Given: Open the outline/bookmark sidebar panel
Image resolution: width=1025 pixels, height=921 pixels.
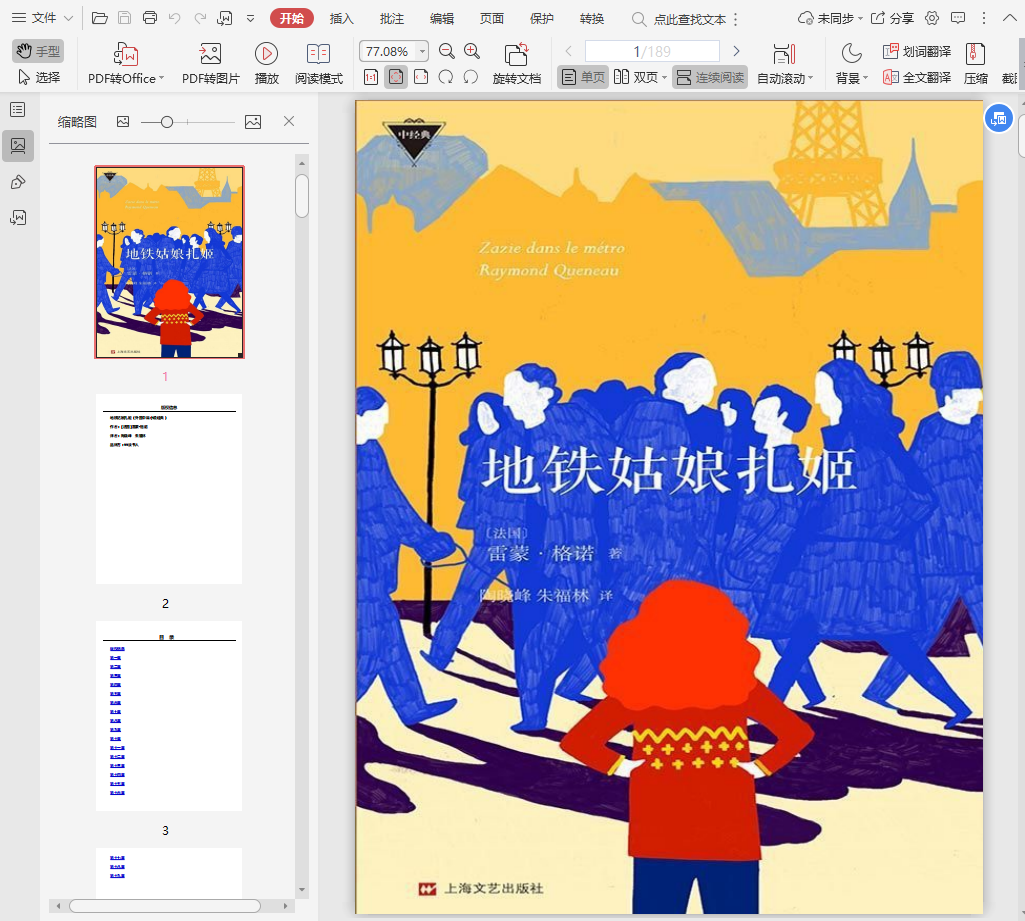Looking at the screenshot, I should (18, 109).
